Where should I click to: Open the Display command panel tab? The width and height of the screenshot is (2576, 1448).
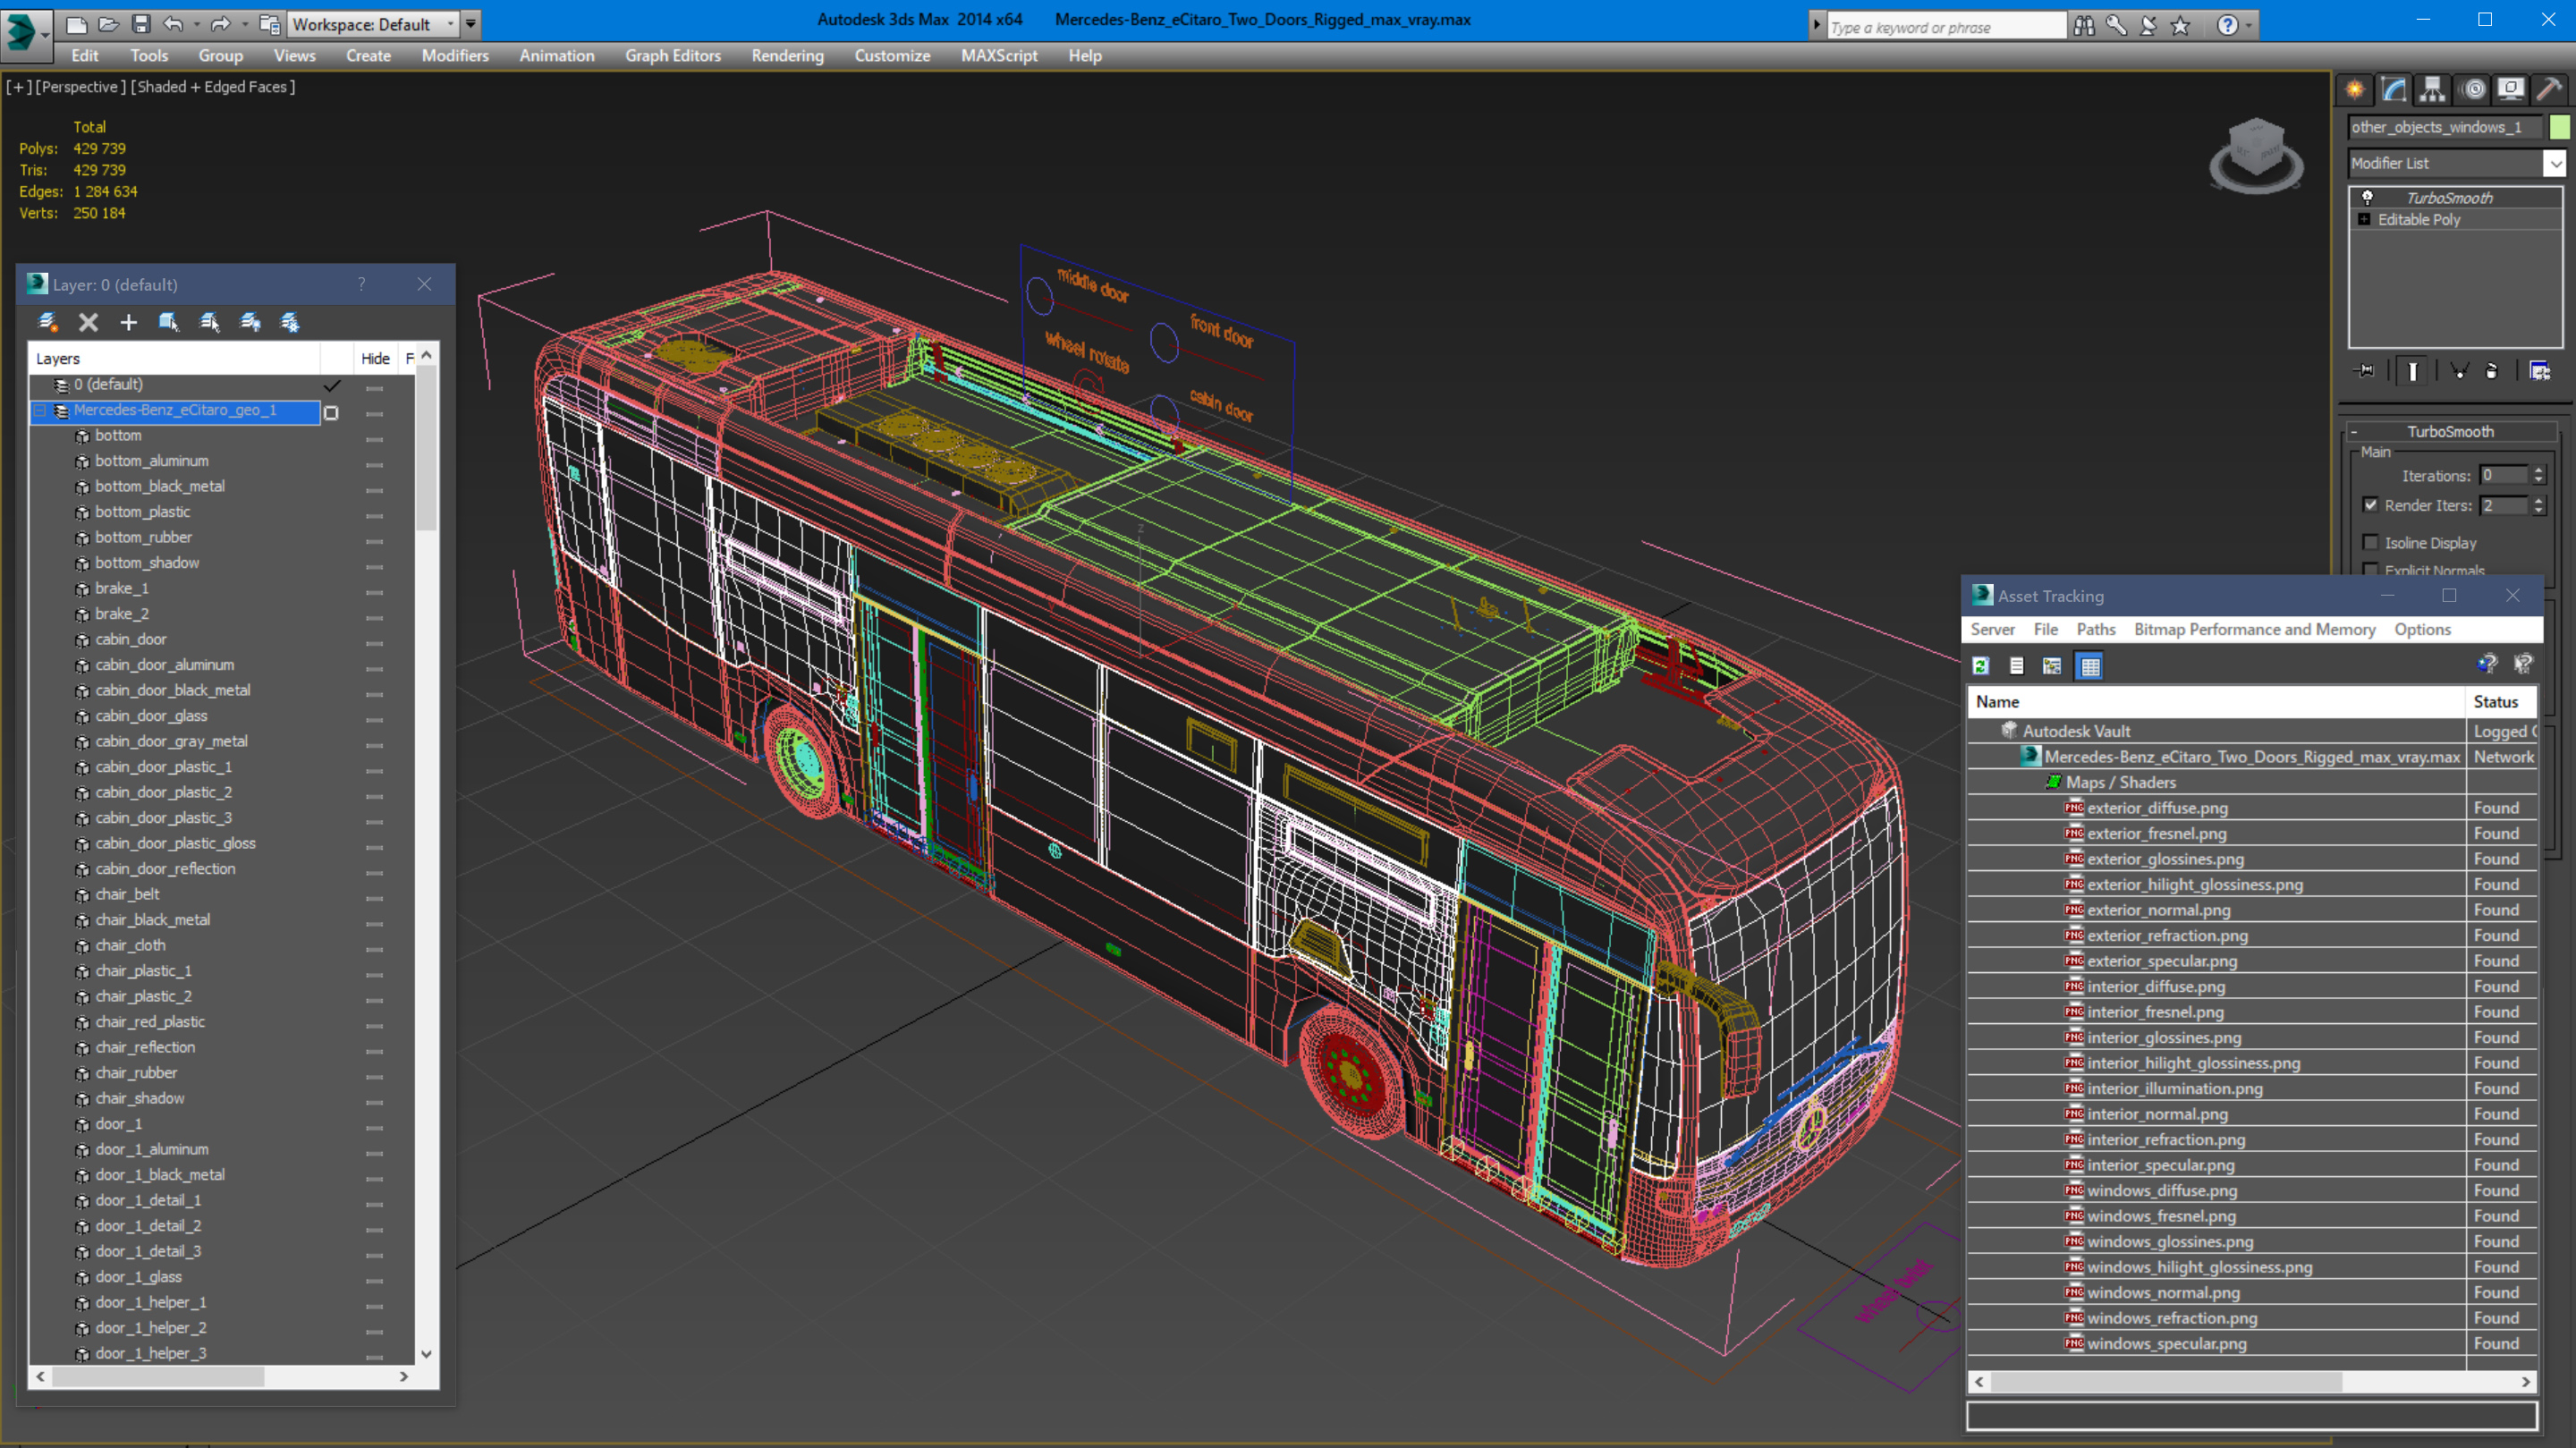click(2511, 90)
